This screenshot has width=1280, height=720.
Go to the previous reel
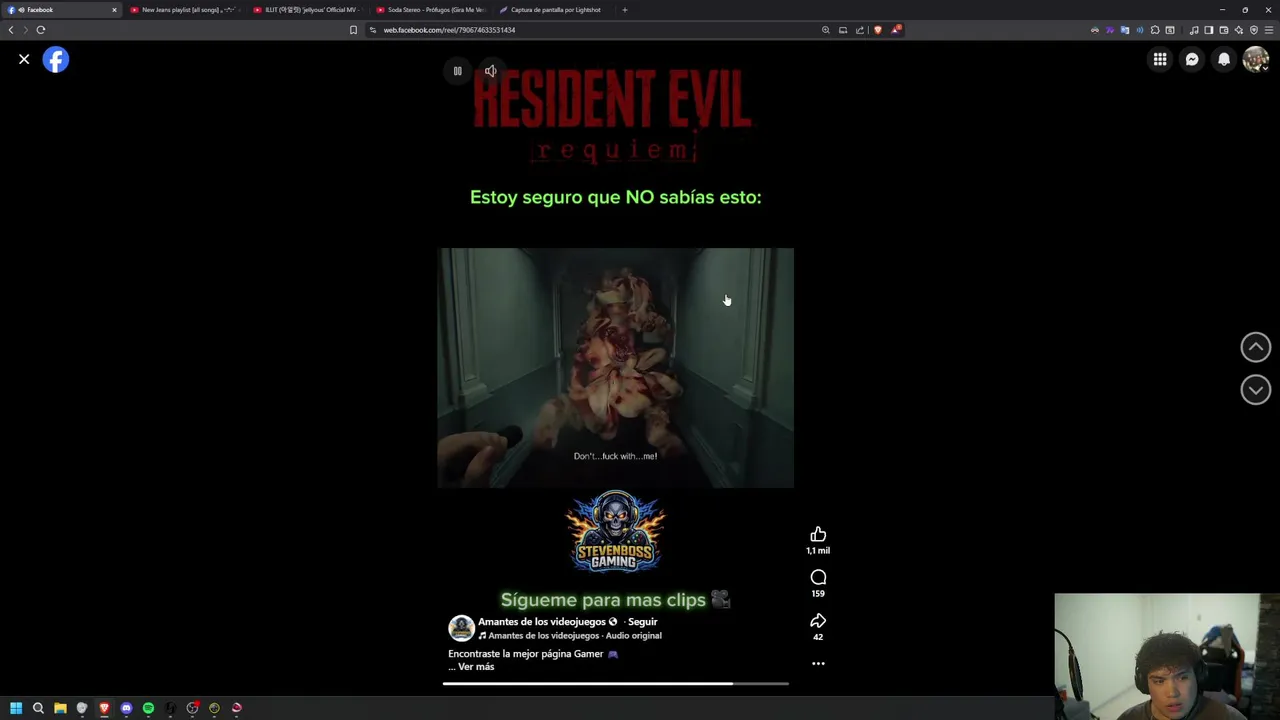tap(1256, 347)
